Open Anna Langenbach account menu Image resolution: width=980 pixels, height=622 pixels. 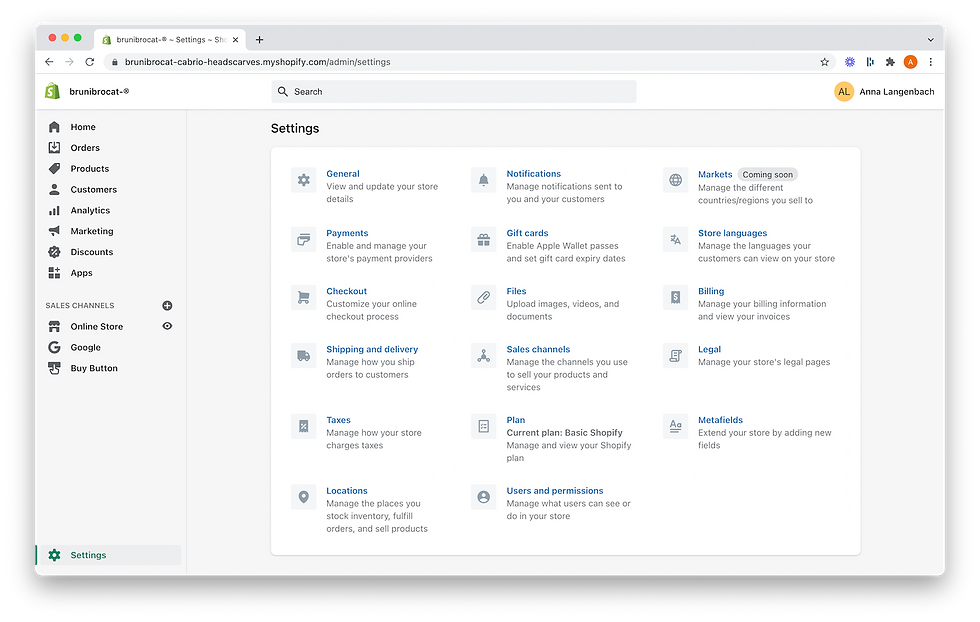(884, 91)
